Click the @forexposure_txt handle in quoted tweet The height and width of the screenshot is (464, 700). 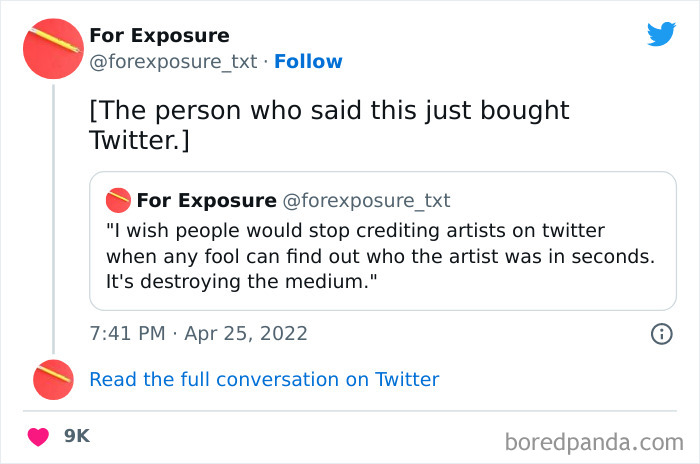point(367,200)
